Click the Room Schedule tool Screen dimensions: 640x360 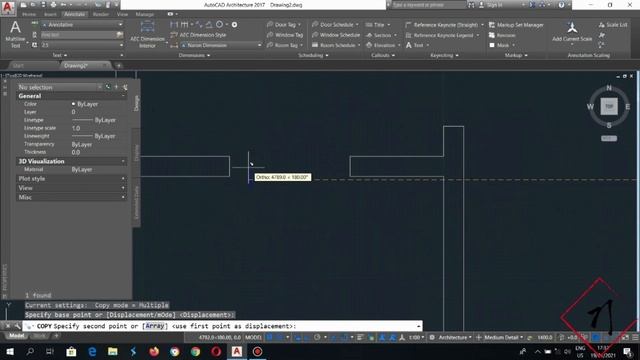coord(336,45)
